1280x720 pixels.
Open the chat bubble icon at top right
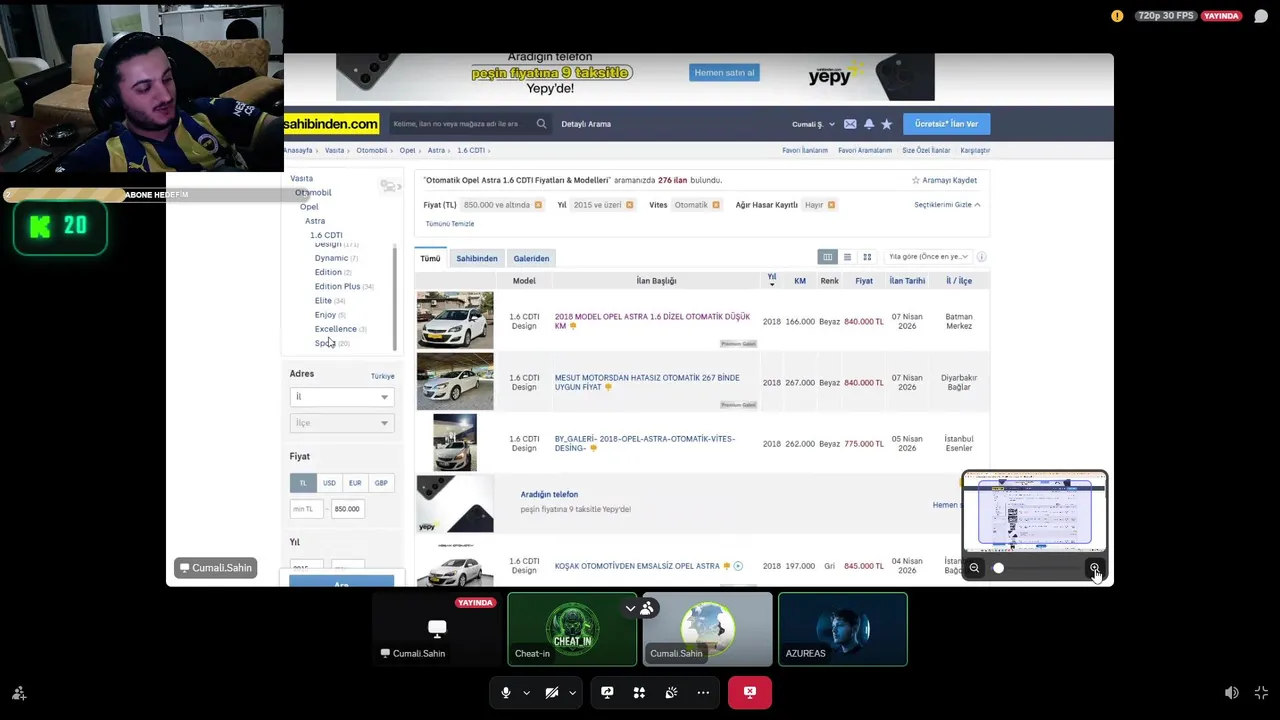click(x=1261, y=16)
